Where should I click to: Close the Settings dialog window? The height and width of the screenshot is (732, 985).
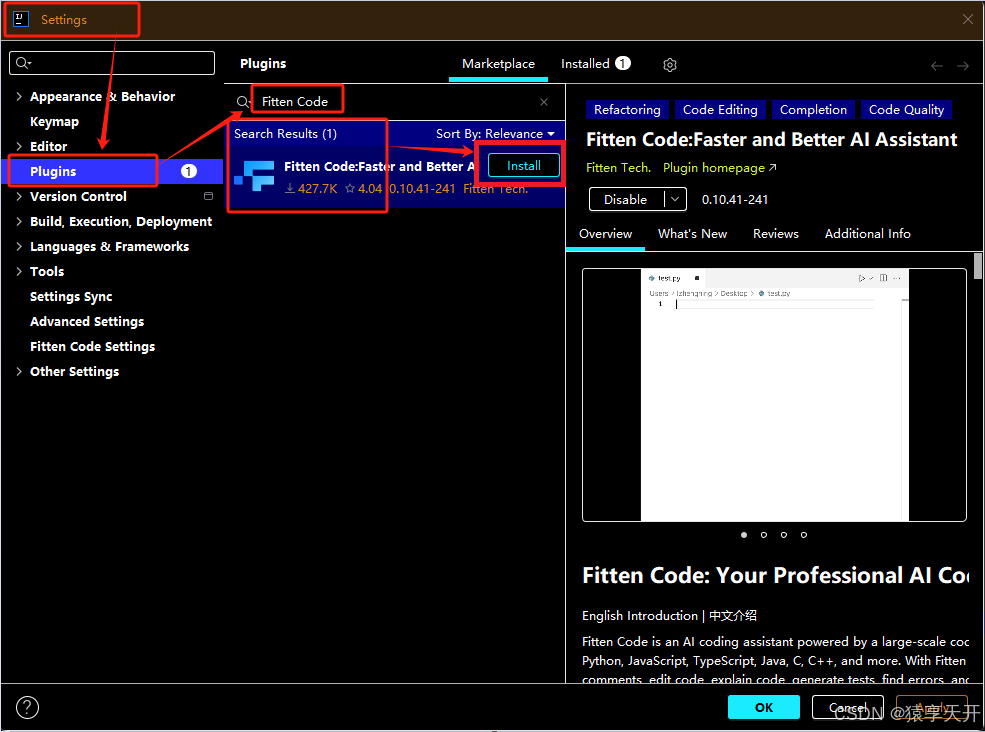968,19
